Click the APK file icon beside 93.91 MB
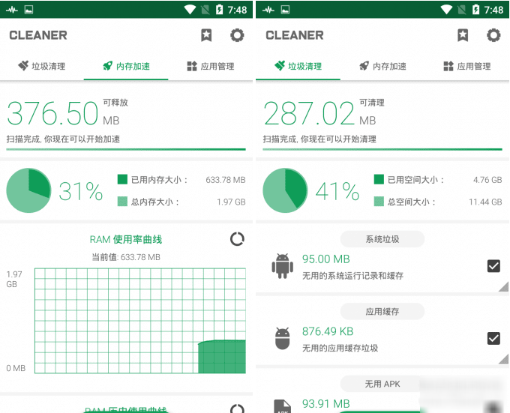510x413 pixels. (x=282, y=406)
